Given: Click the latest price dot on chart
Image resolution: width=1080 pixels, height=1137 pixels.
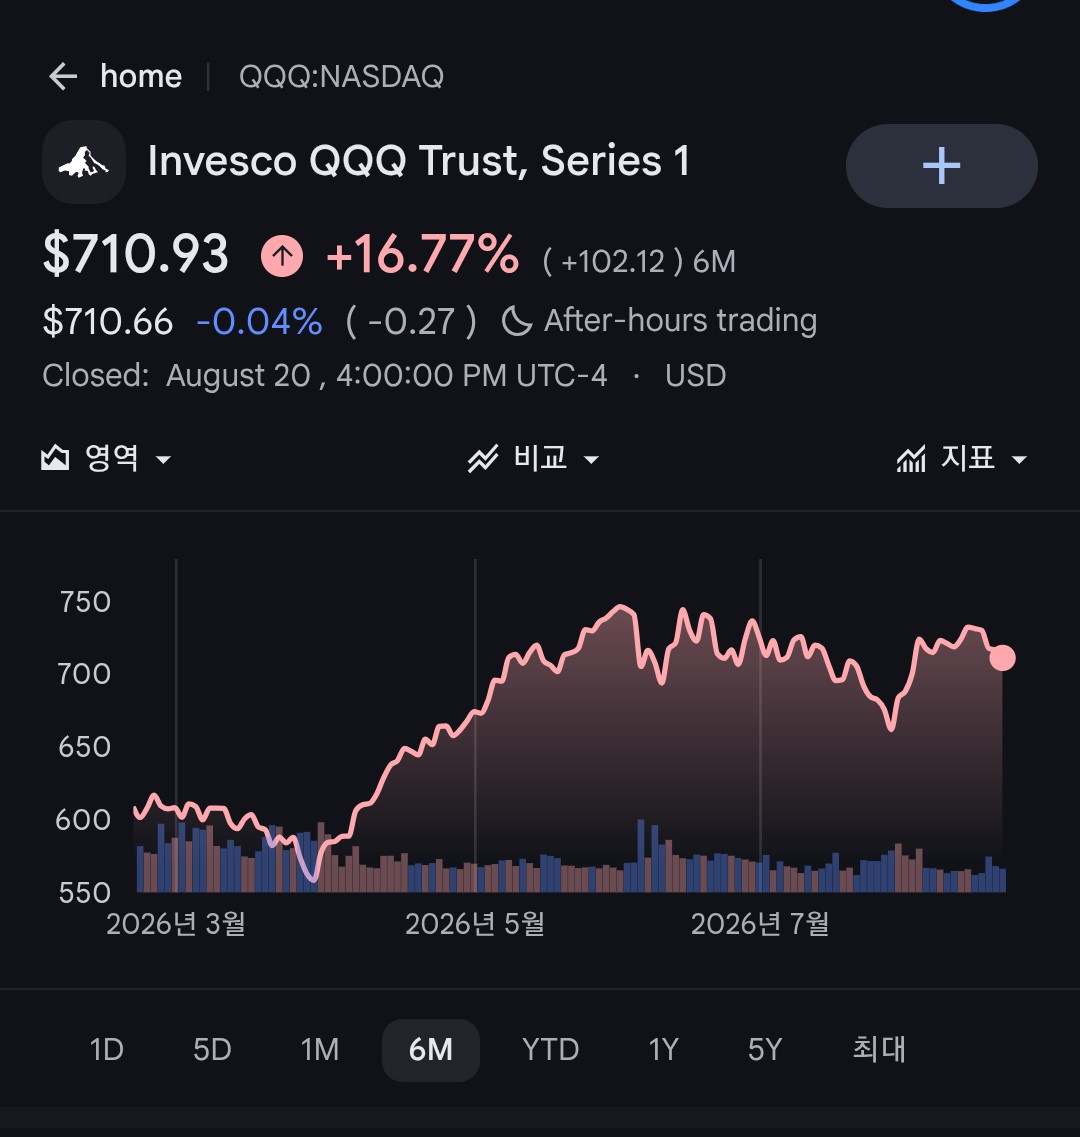Looking at the screenshot, I should (x=1002, y=658).
